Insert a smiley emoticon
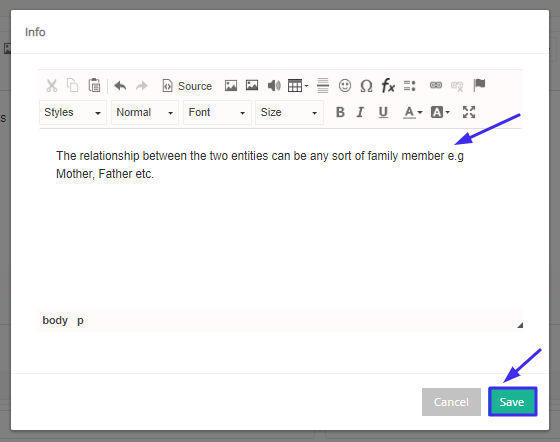Screen dimensions: 560x442 [x=345, y=86]
